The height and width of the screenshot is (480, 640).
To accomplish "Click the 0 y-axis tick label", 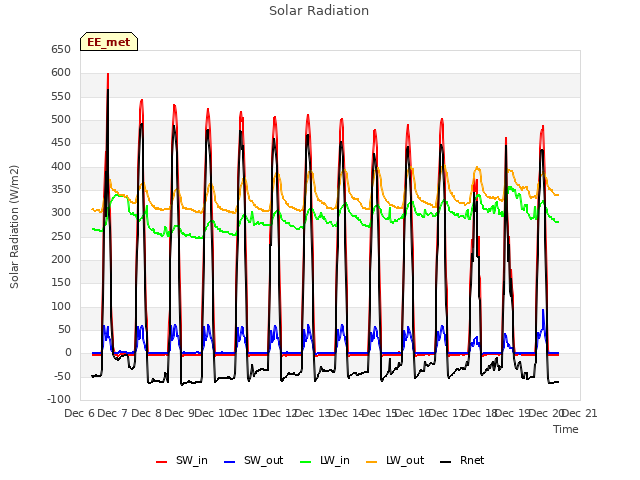I will click(x=68, y=353).
